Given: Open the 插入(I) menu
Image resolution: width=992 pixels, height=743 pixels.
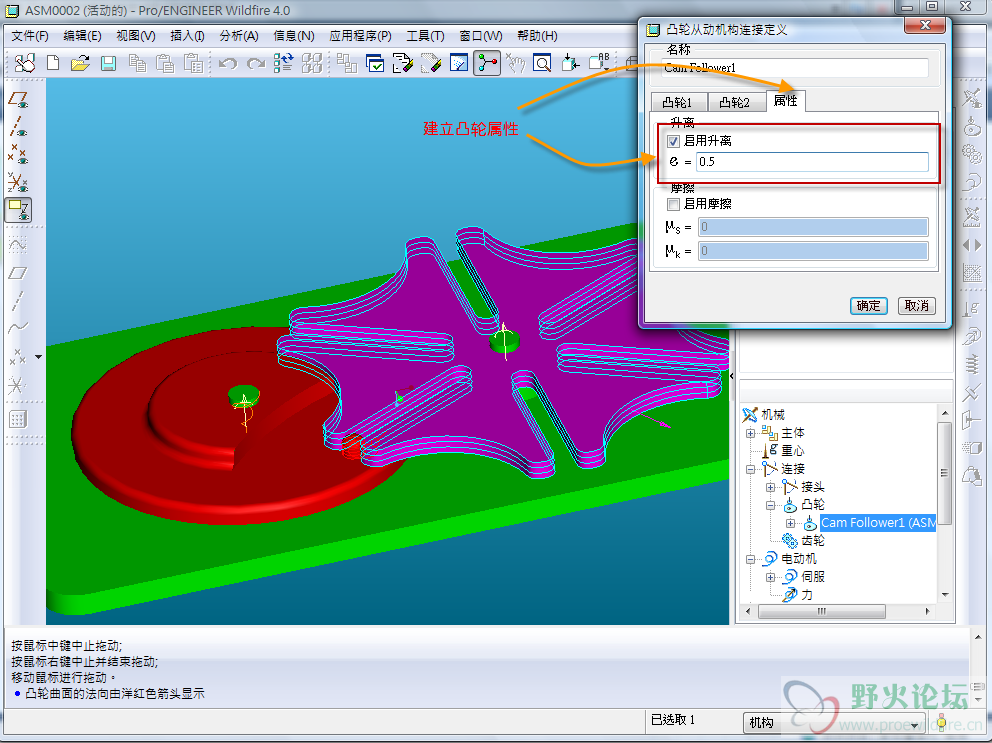Looking at the screenshot, I should click(x=187, y=35).
